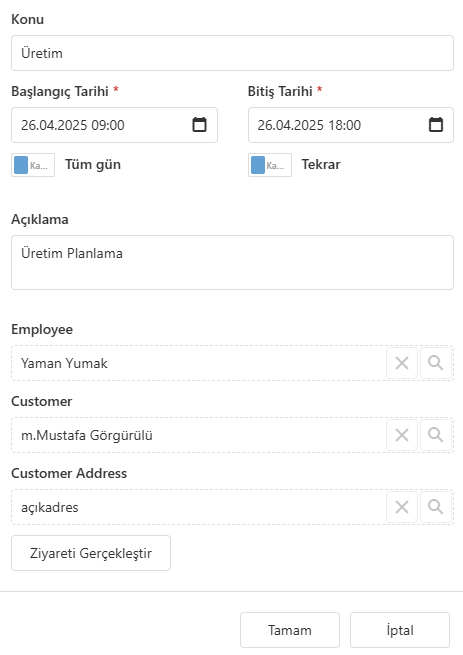Click into the Açıklama text area
Viewport: 463px width, 655px height.
232,262
